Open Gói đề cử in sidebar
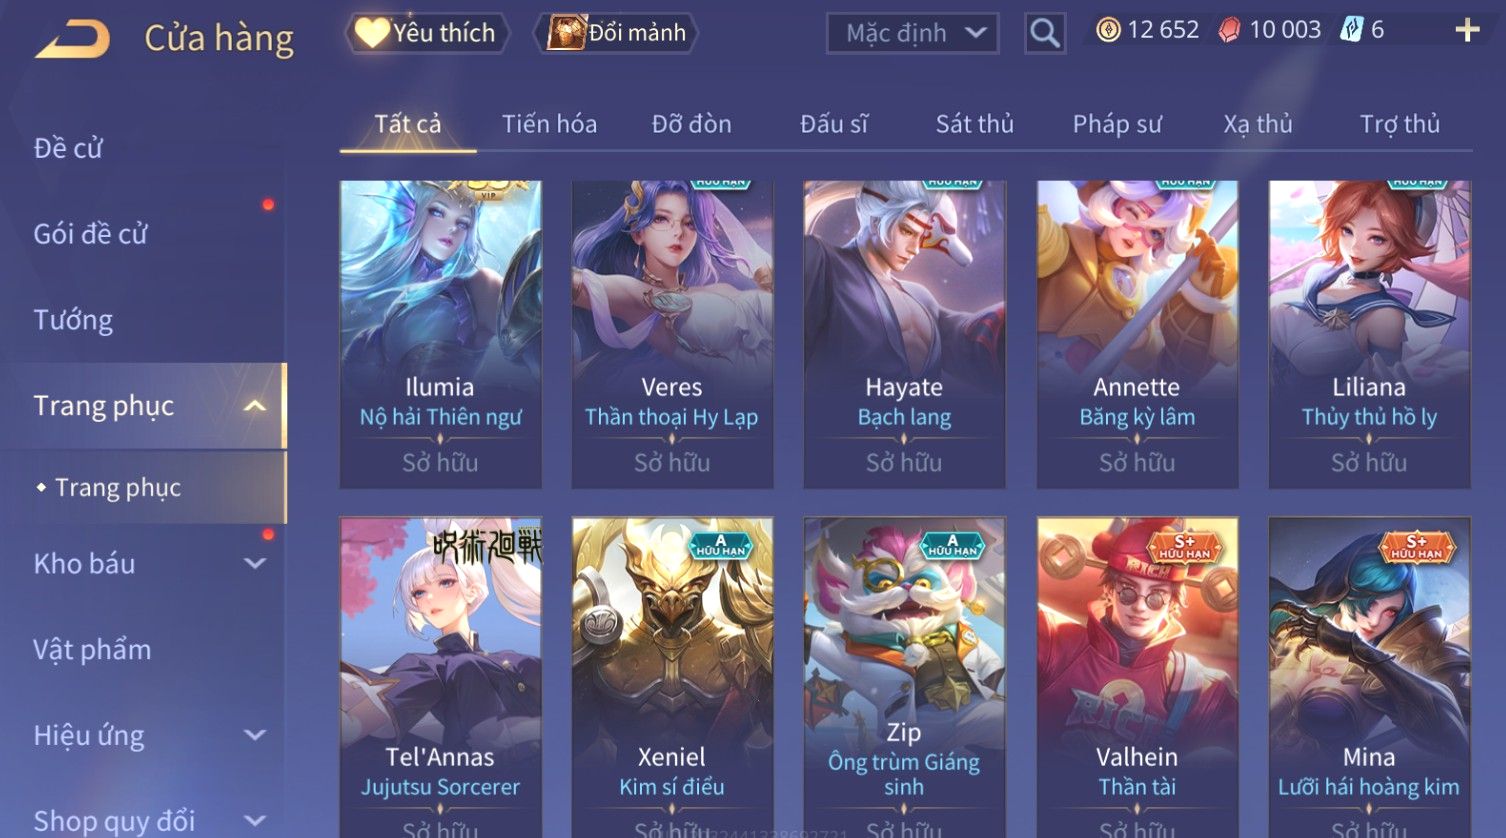This screenshot has width=1506, height=838. pyautogui.click(x=90, y=234)
